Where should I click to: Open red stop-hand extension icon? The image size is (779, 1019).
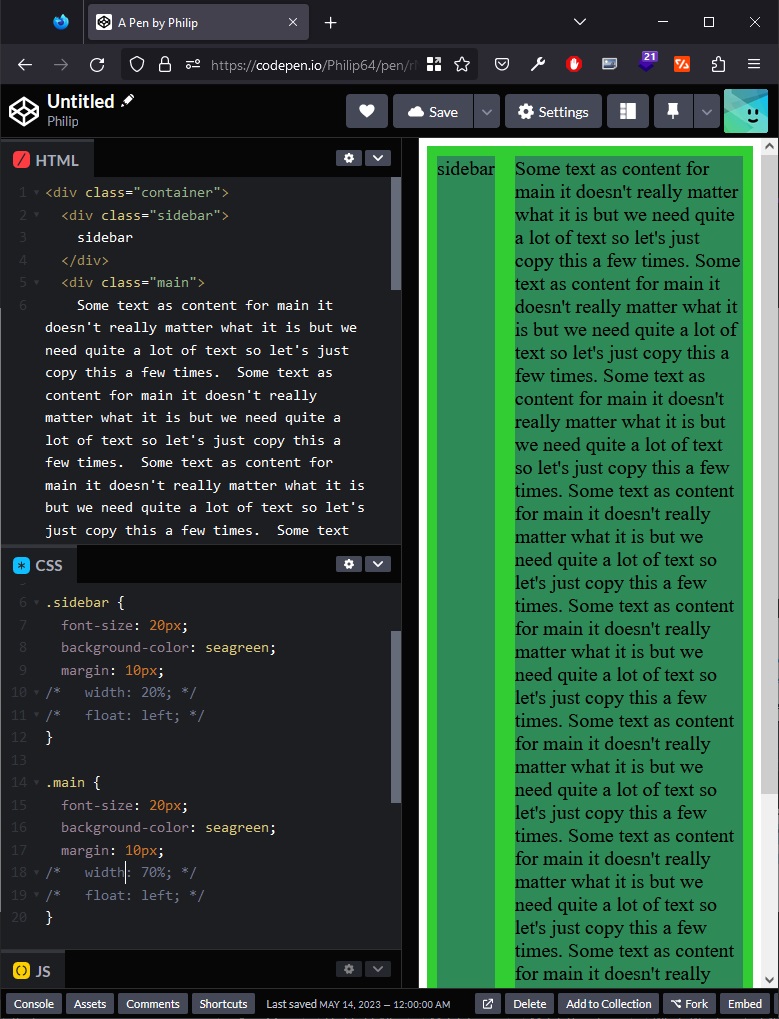point(573,64)
